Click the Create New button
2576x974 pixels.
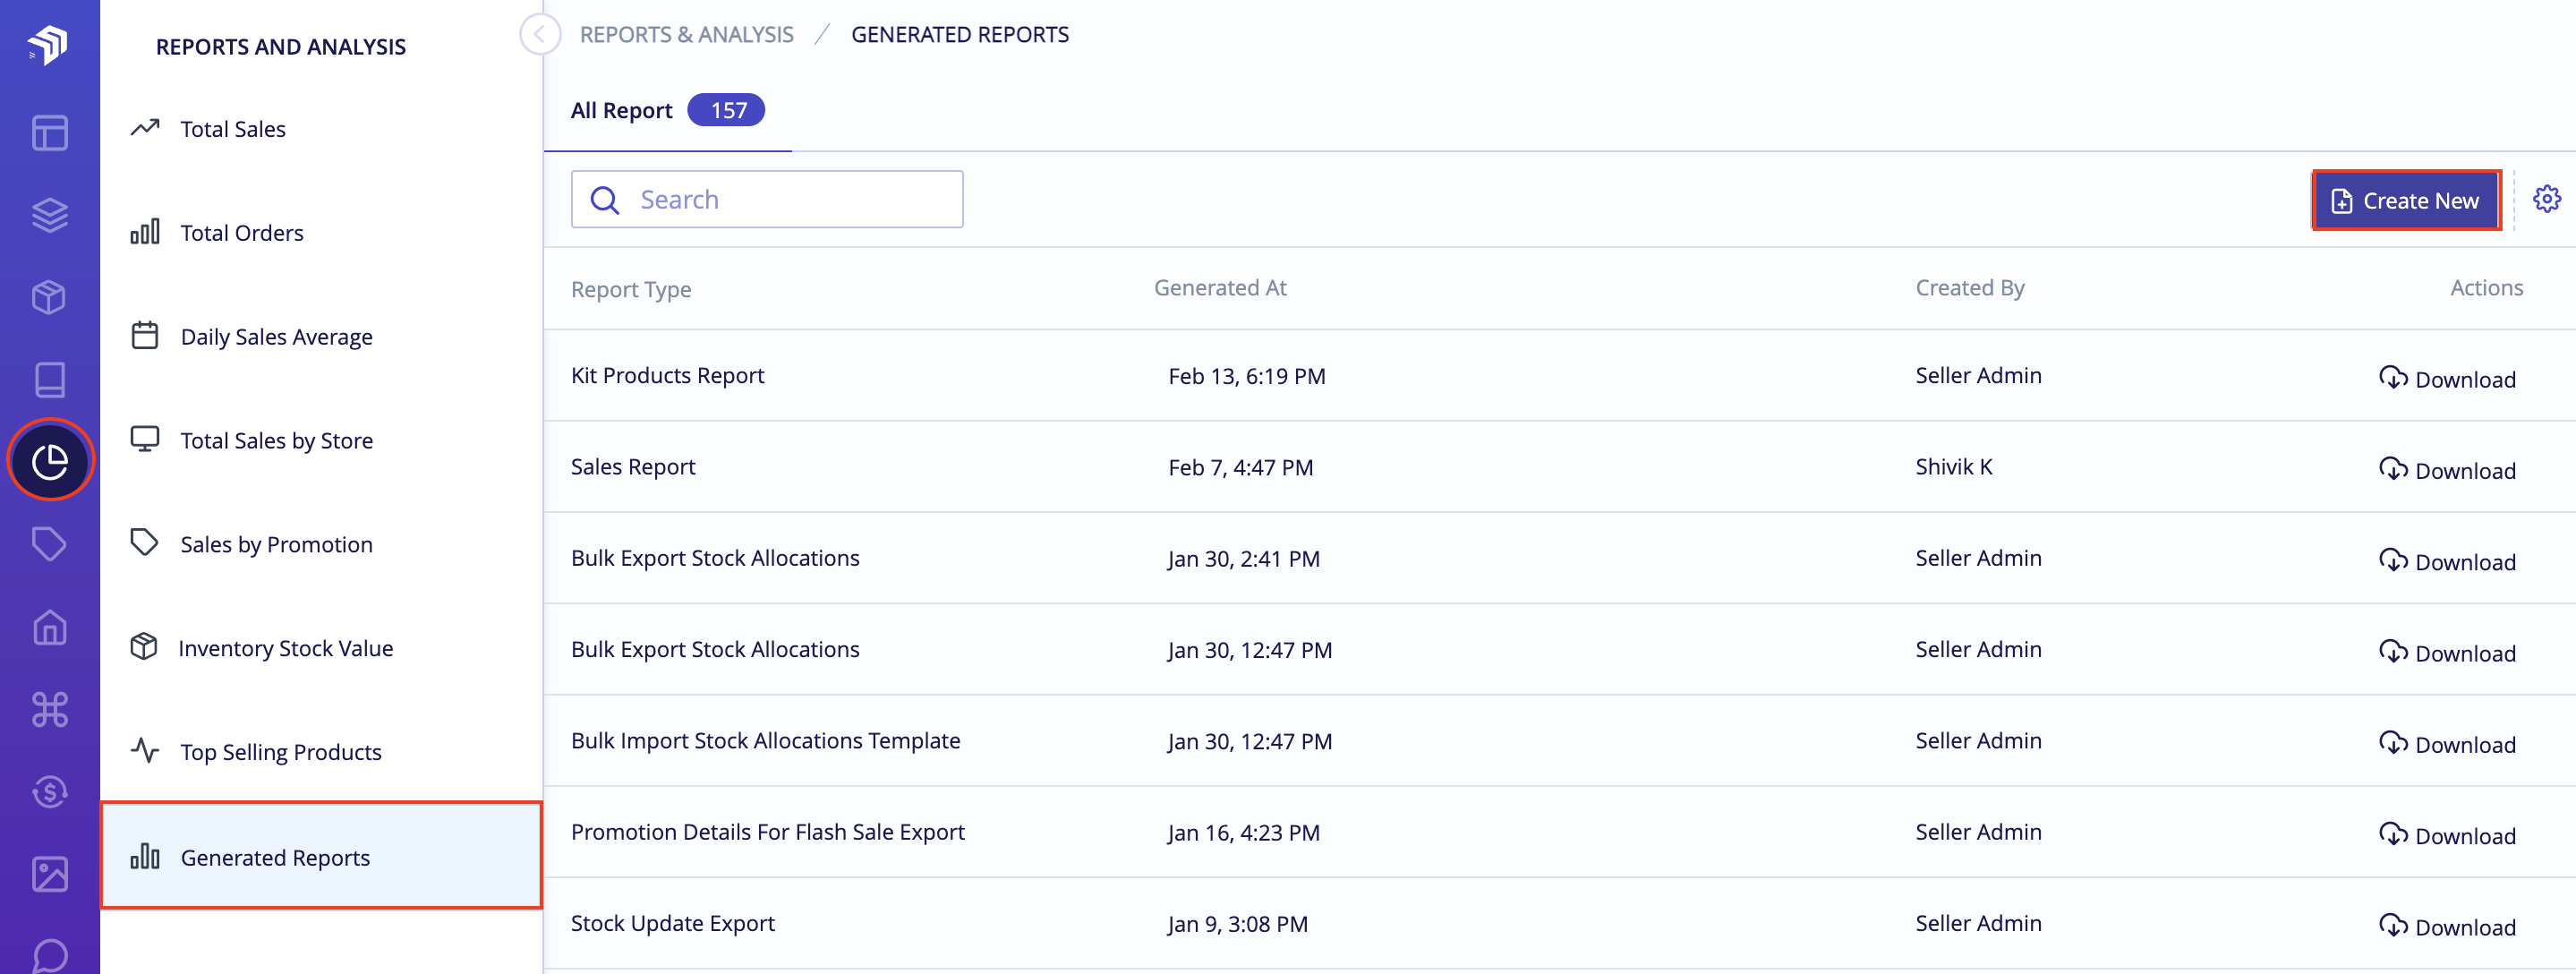click(2406, 201)
